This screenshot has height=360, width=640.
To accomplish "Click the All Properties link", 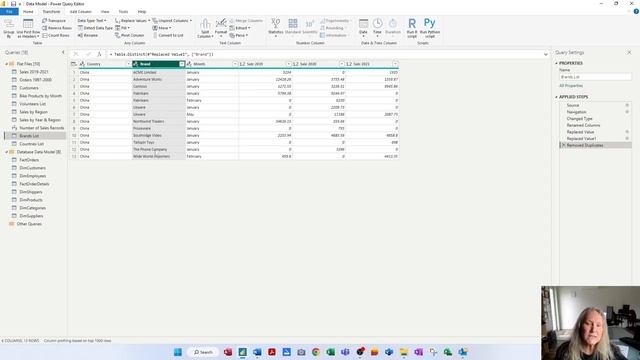I will [571, 86].
